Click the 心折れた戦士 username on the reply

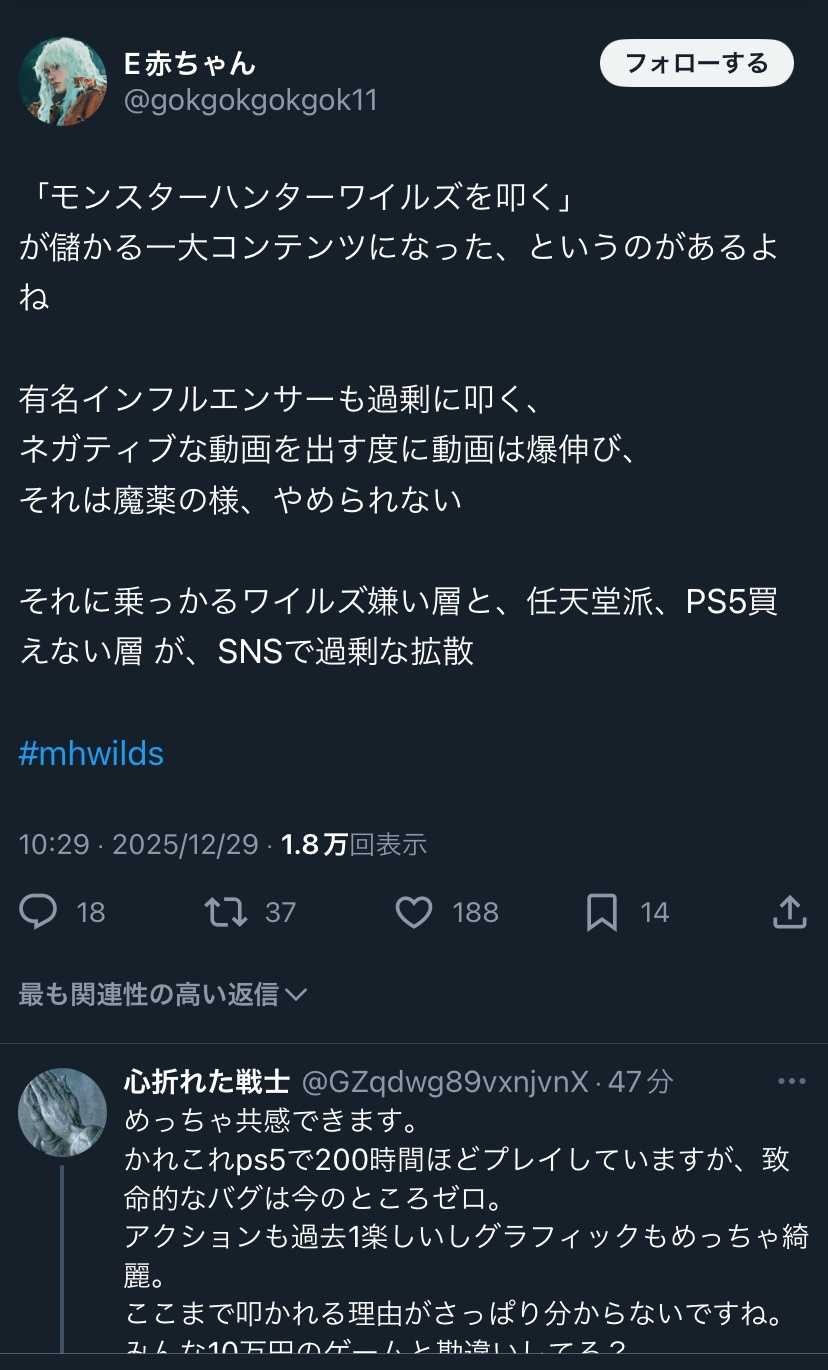[207, 1082]
